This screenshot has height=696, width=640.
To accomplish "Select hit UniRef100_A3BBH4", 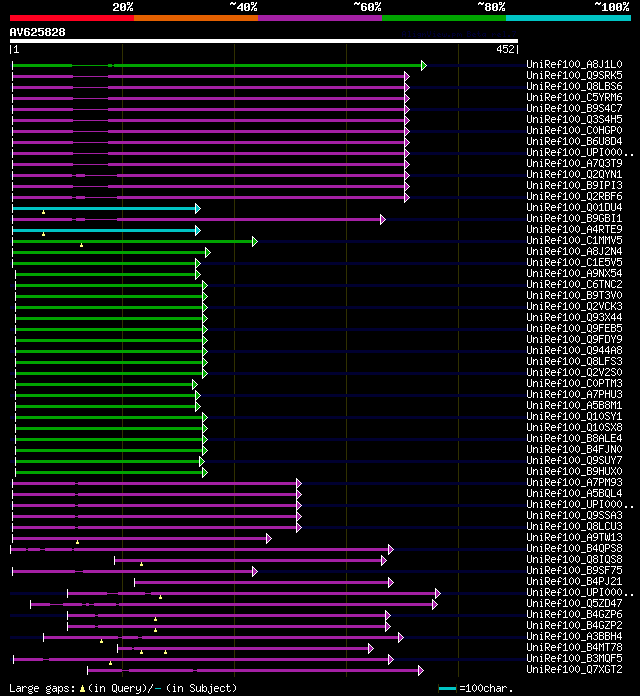I will tap(574, 637).
